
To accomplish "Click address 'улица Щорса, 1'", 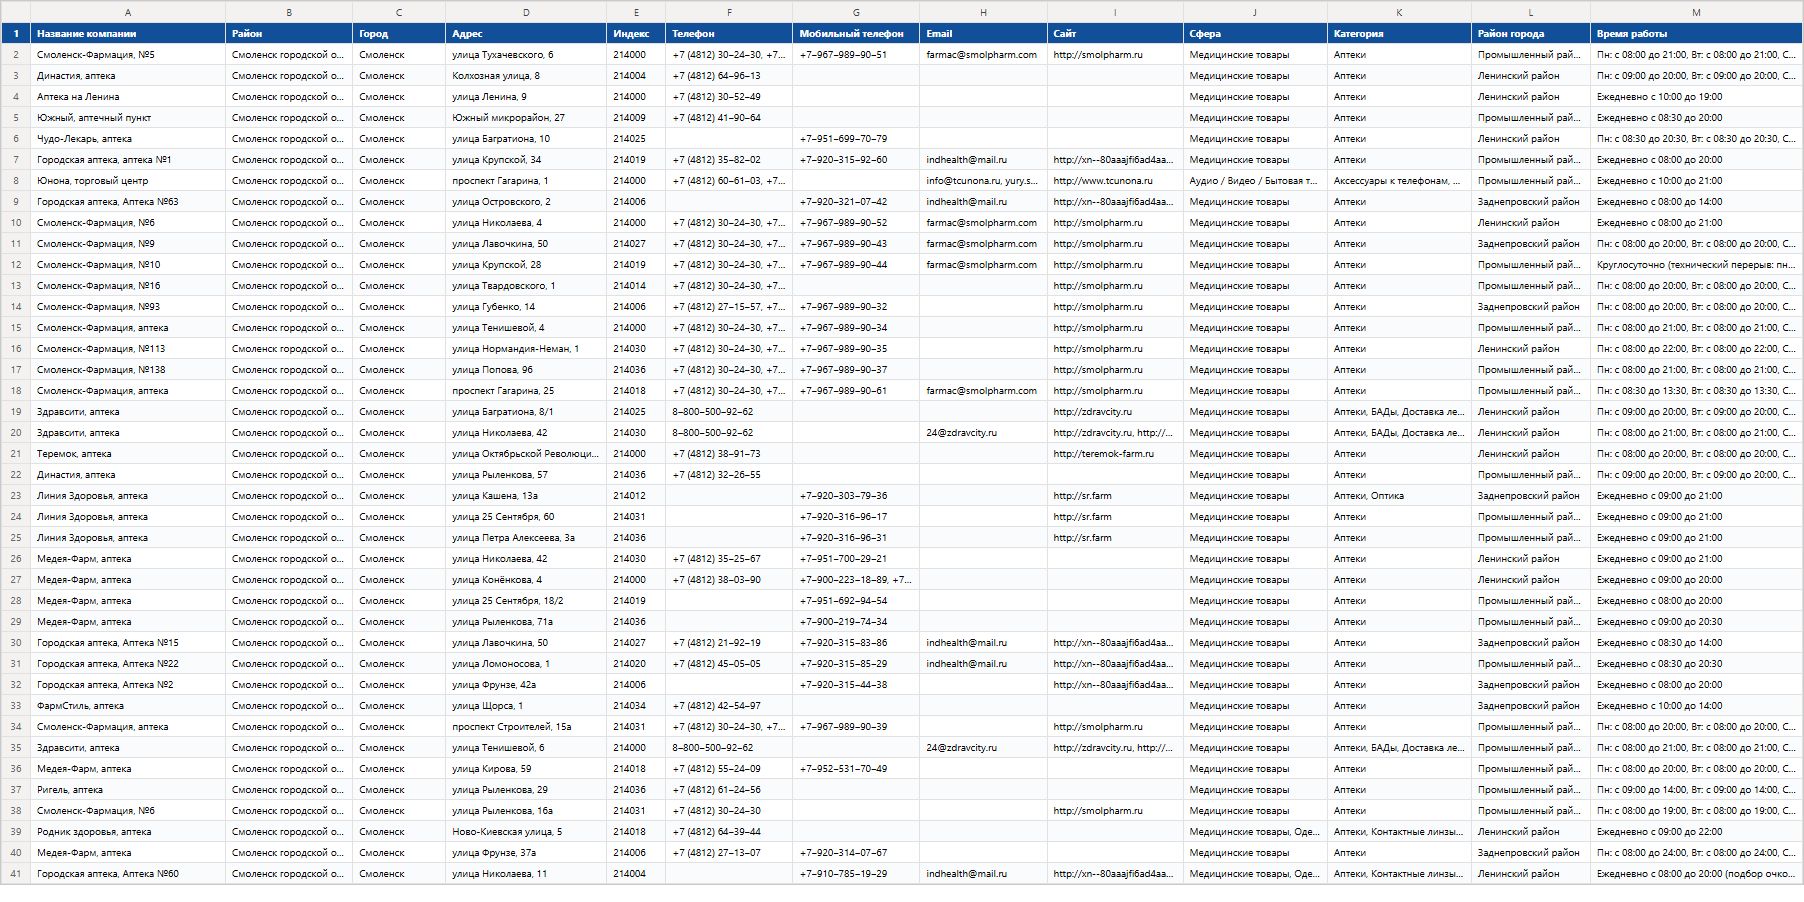I will [526, 706].
